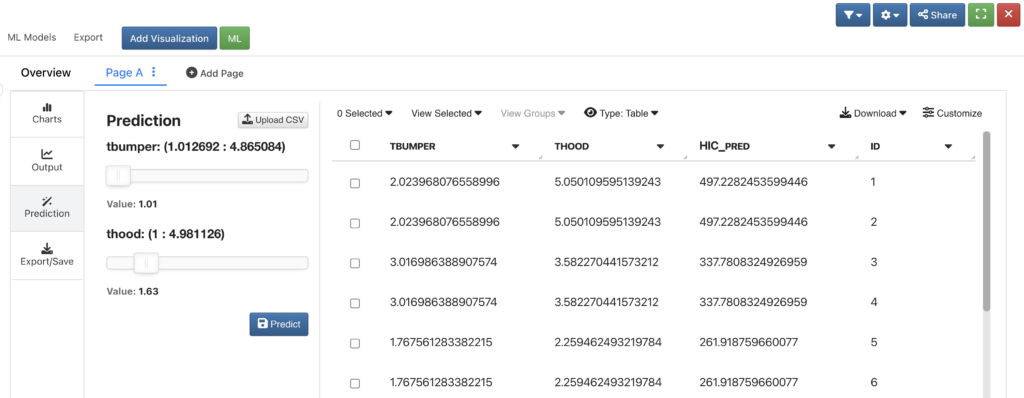
Task: Click the Customize button
Action: point(952,113)
